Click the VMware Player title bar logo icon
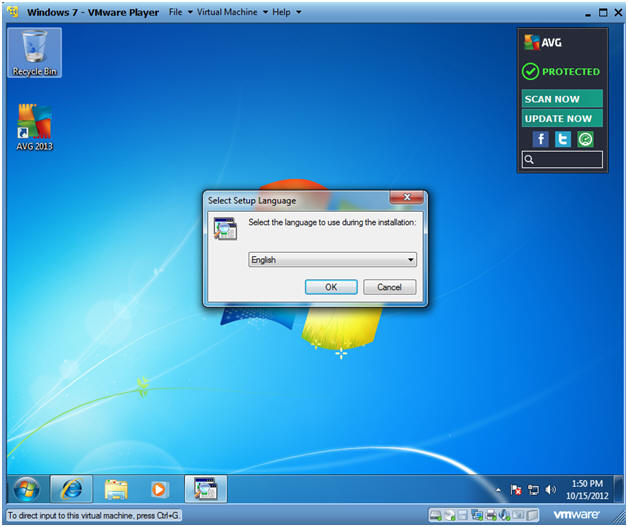This screenshot has height=527, width=628. (13, 12)
